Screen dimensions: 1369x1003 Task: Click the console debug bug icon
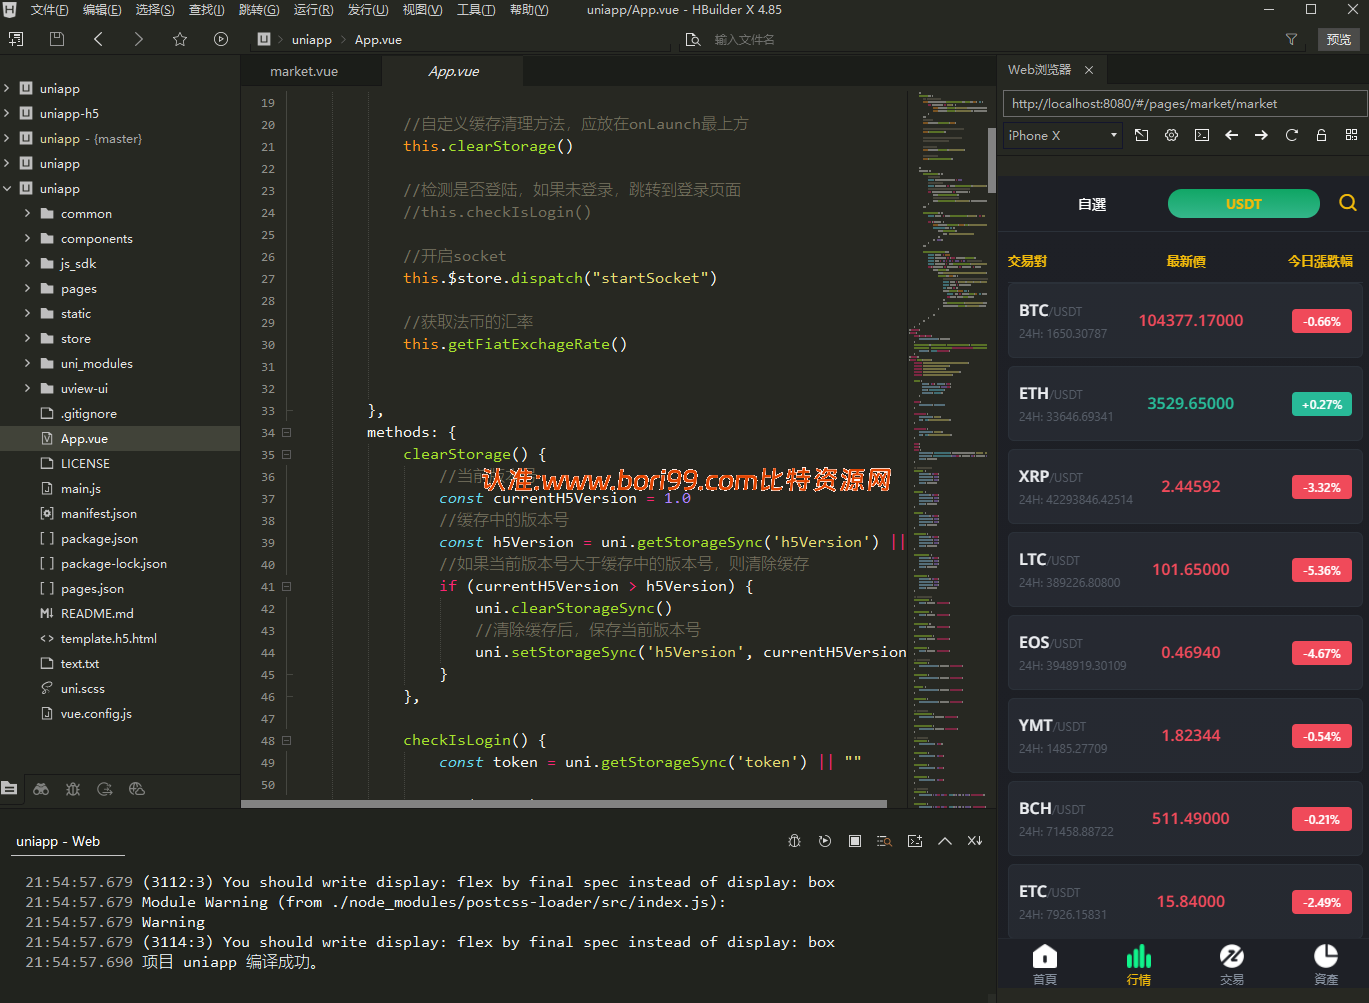click(795, 841)
